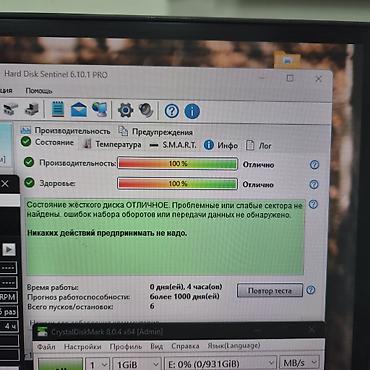Viewport: 370px width, 370px height.
Task: Open Профиль menu in CrystalDiskMark
Action: (x=126, y=347)
